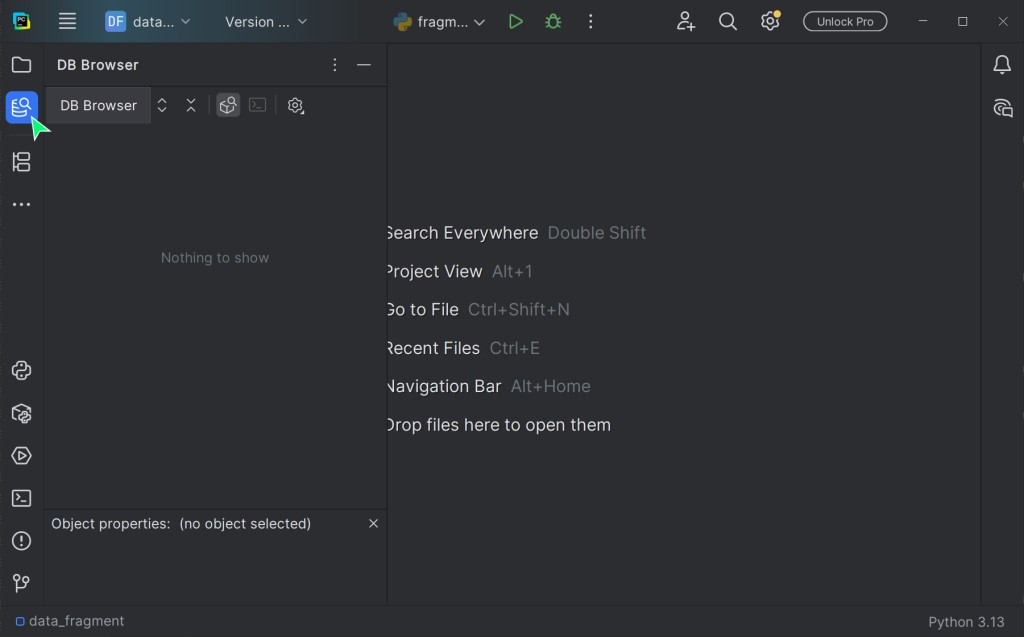Open Python Console from left sidebar

tap(21, 371)
